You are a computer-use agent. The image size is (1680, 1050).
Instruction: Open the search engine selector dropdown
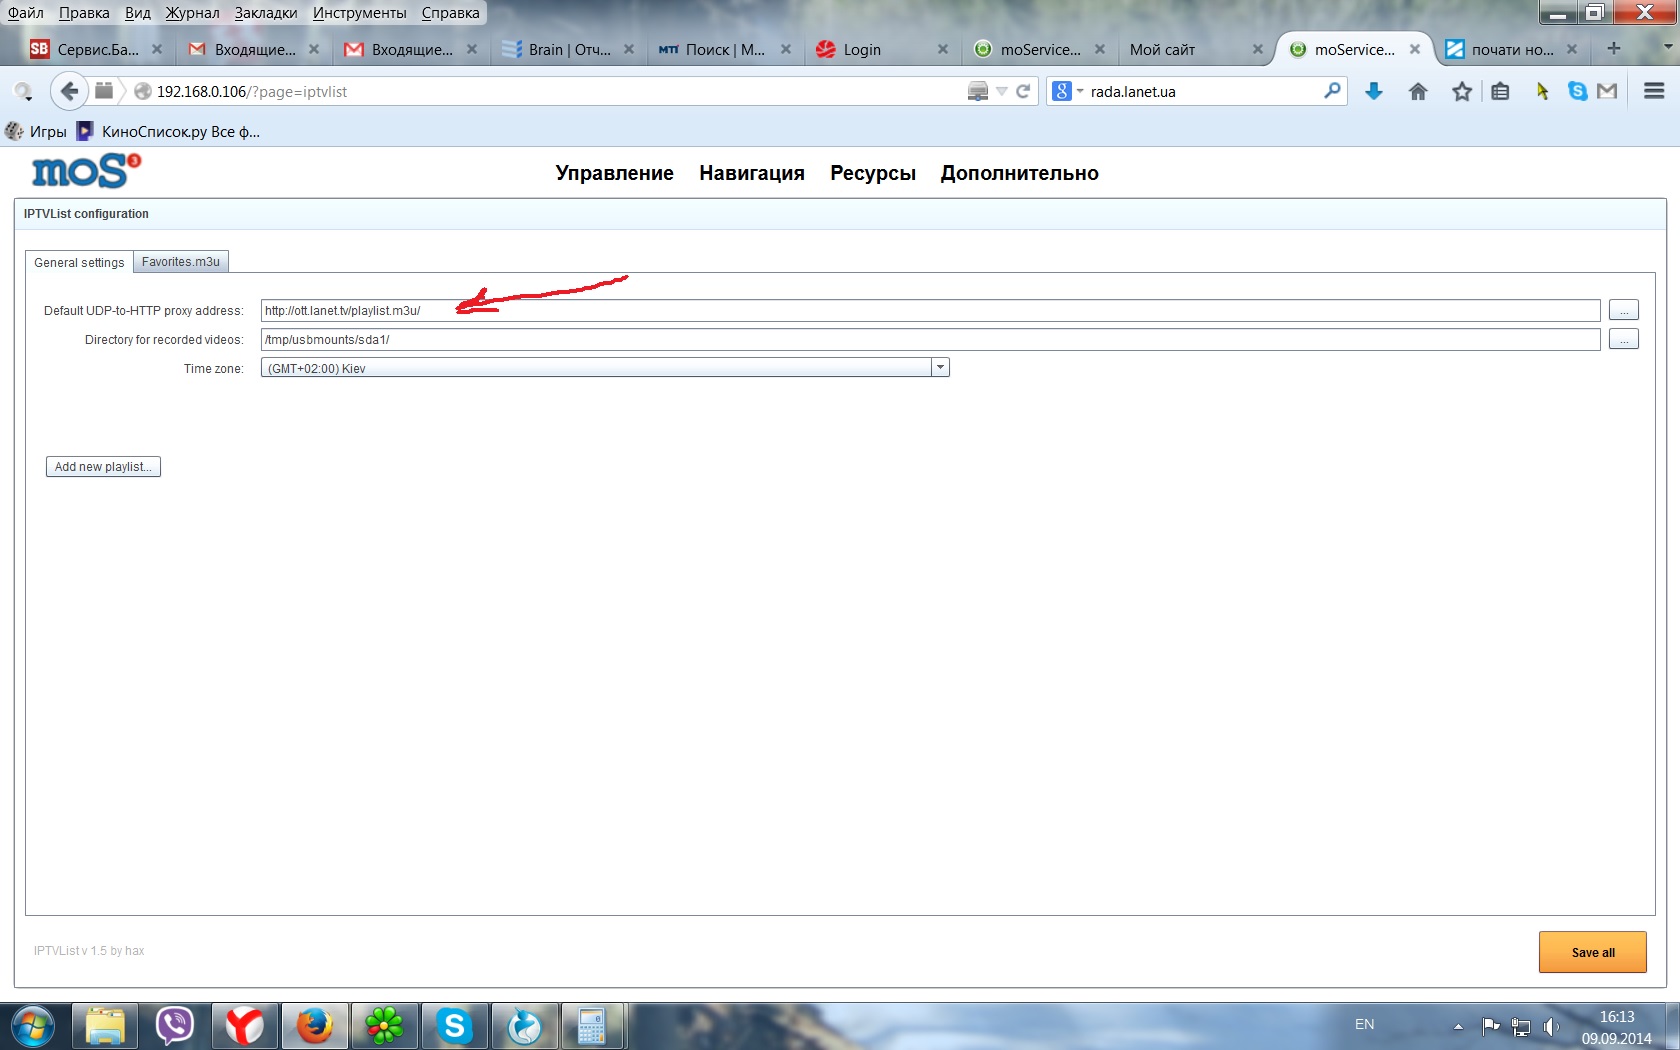click(1066, 92)
